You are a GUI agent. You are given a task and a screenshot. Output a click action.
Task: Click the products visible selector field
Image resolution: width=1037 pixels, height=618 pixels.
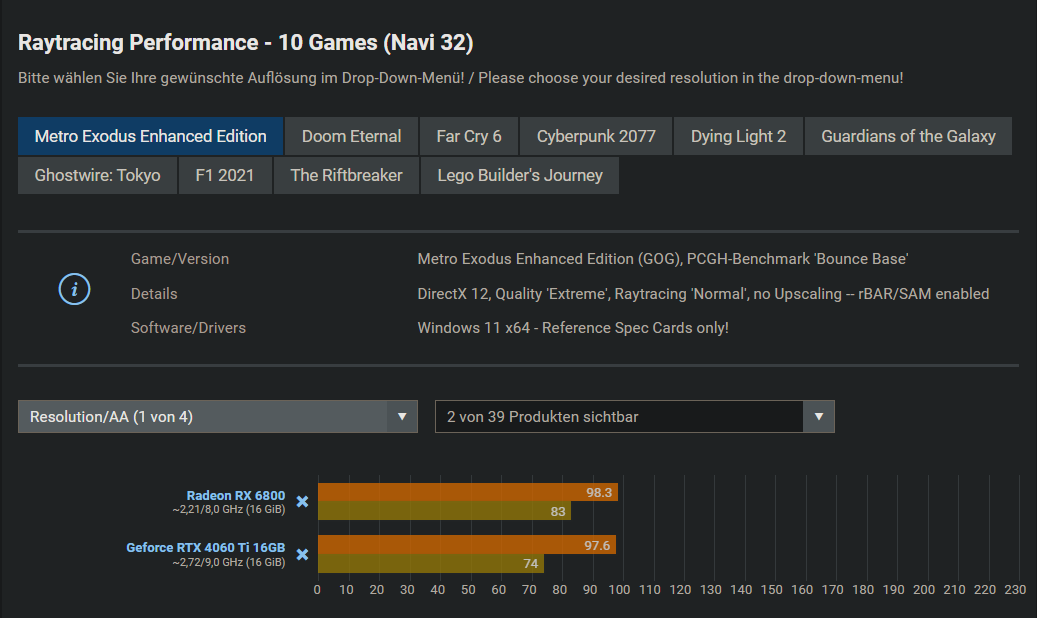click(x=635, y=417)
